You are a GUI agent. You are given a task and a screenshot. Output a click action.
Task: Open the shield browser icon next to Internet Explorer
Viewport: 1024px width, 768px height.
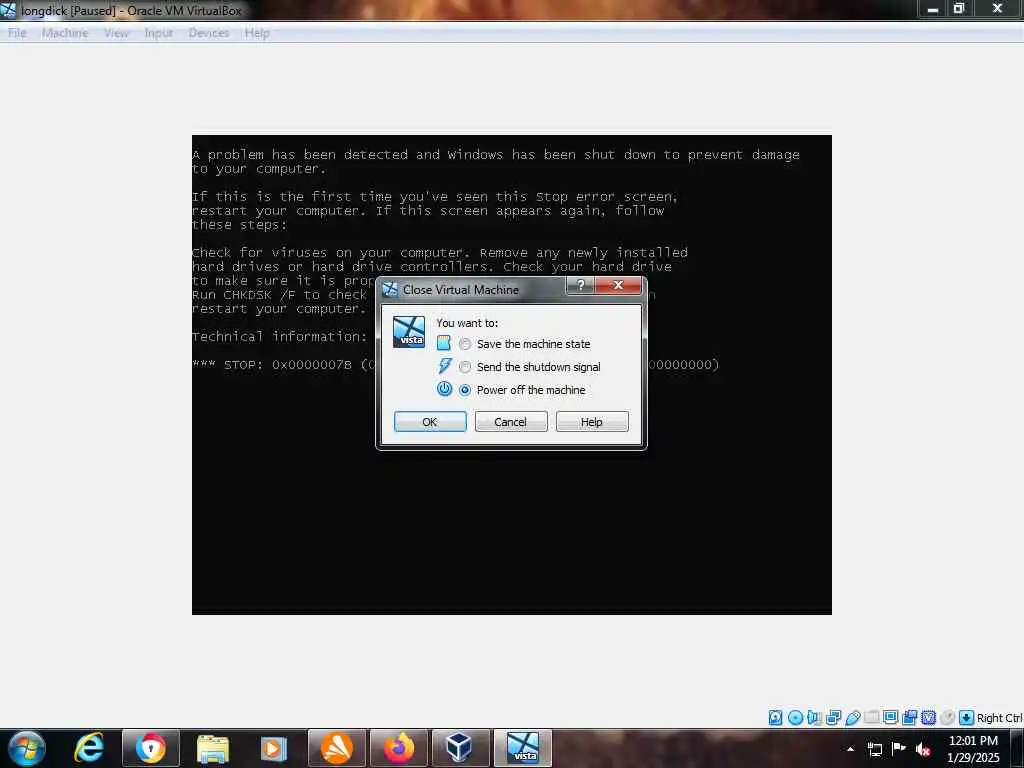tap(151, 748)
